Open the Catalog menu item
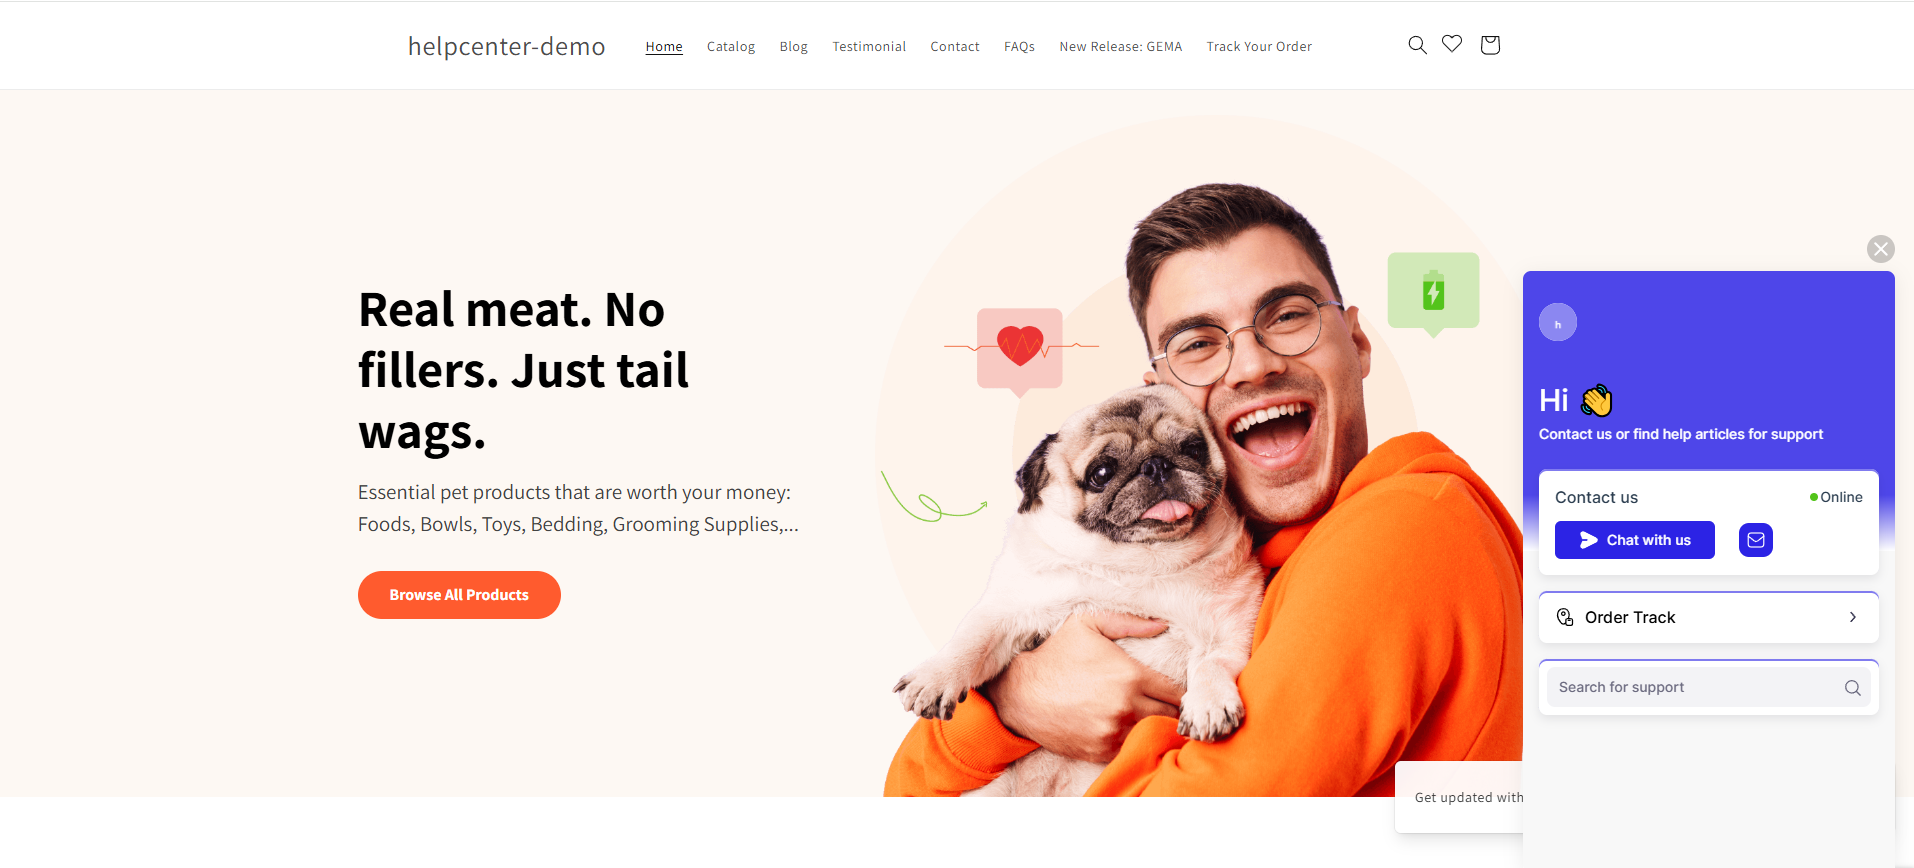The image size is (1914, 868). tap(731, 47)
